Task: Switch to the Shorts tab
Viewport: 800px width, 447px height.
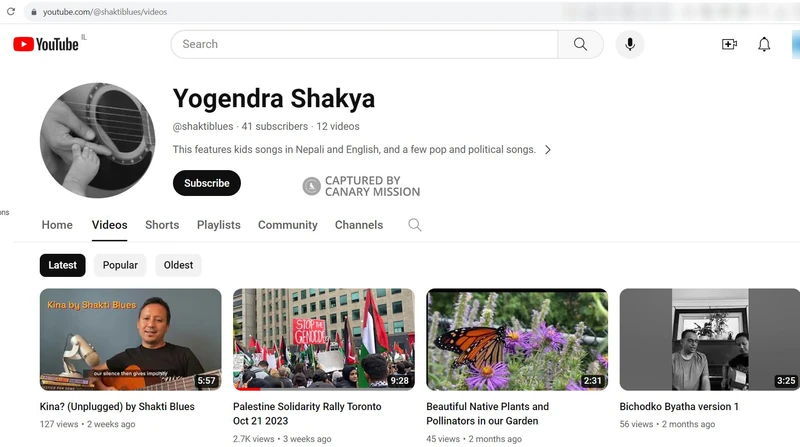Action: point(162,225)
